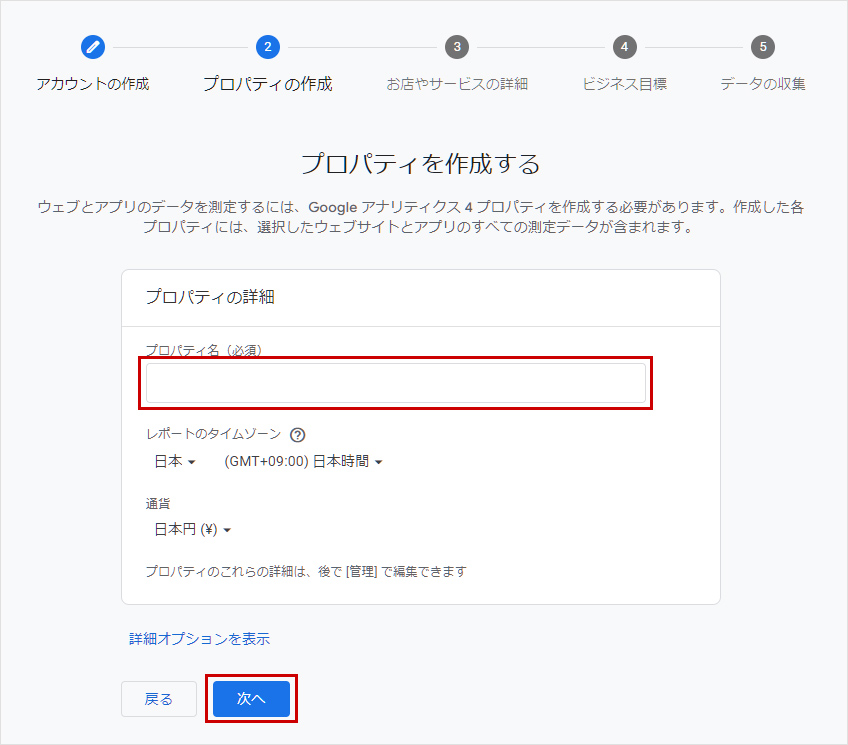Go to the データの収集 step label
848x745 pixels.
tap(763, 84)
